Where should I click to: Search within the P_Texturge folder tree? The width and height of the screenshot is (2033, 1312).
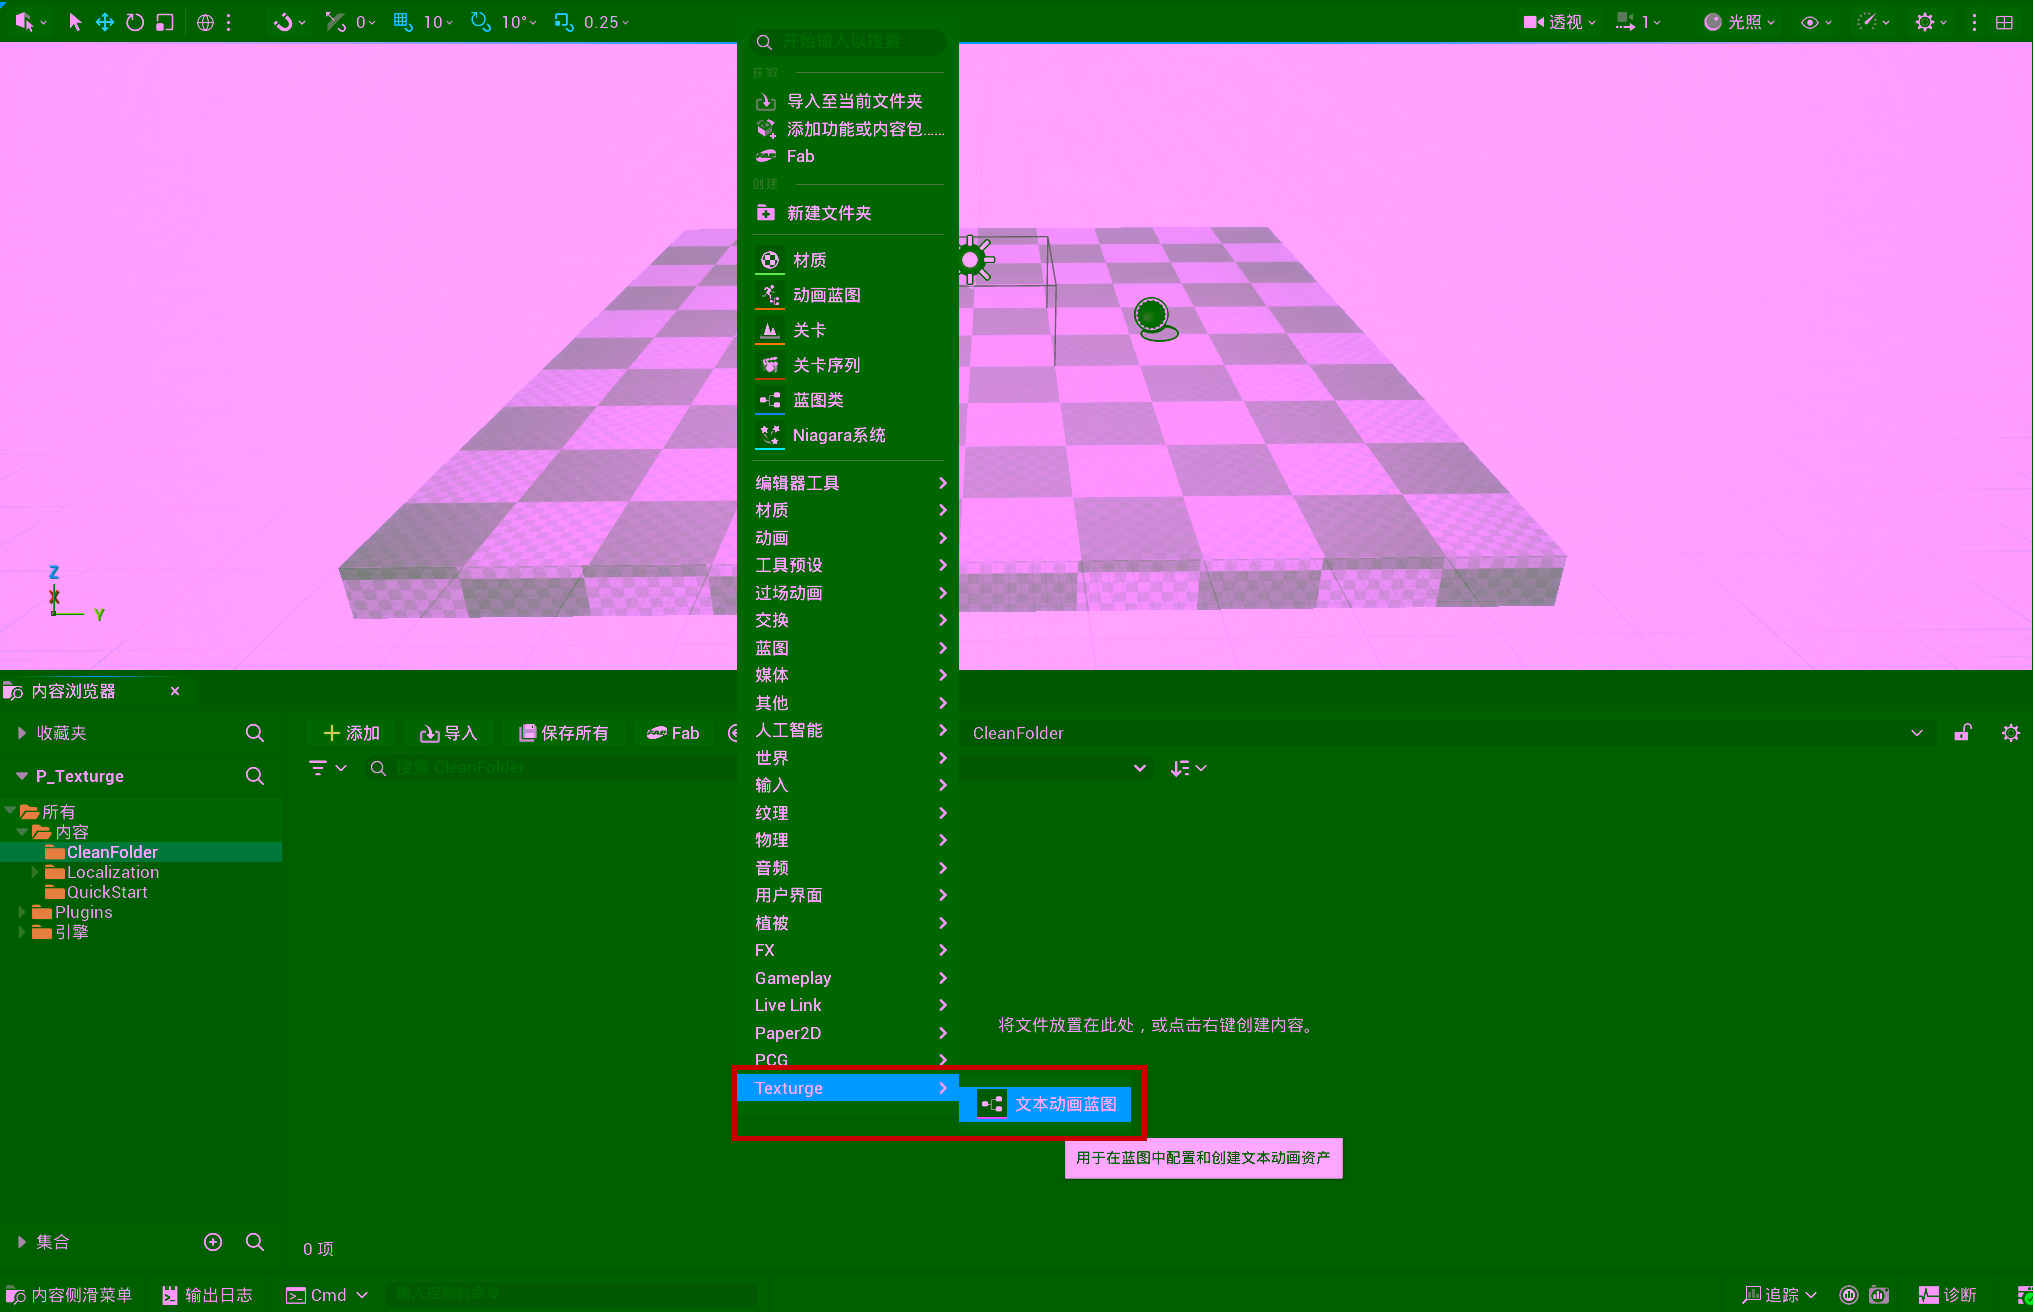click(x=255, y=776)
